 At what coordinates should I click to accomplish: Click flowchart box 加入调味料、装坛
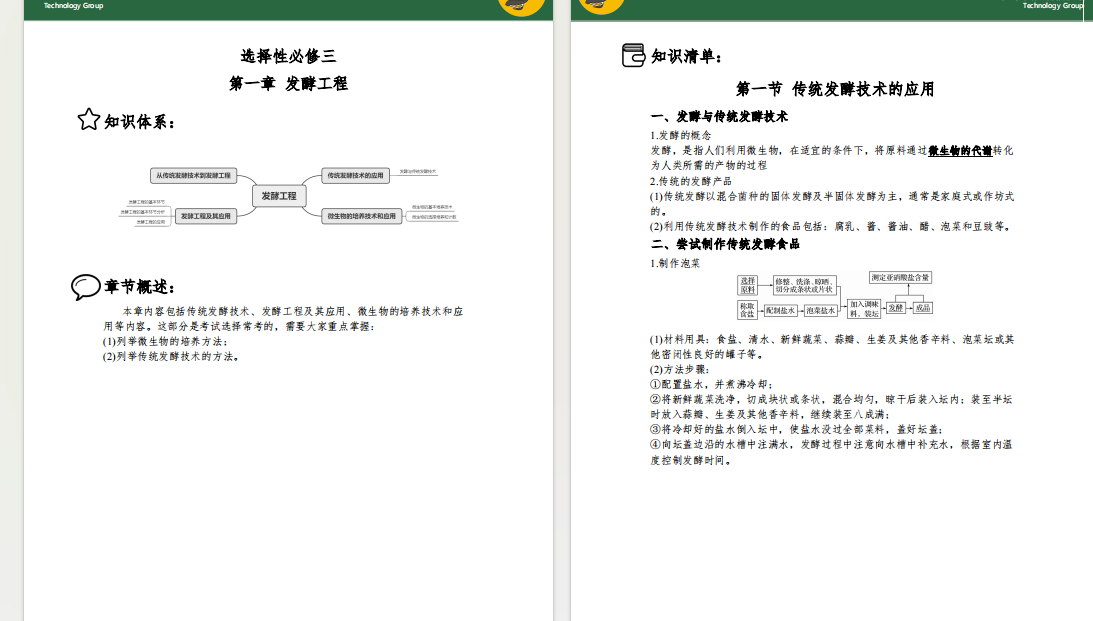(x=864, y=309)
